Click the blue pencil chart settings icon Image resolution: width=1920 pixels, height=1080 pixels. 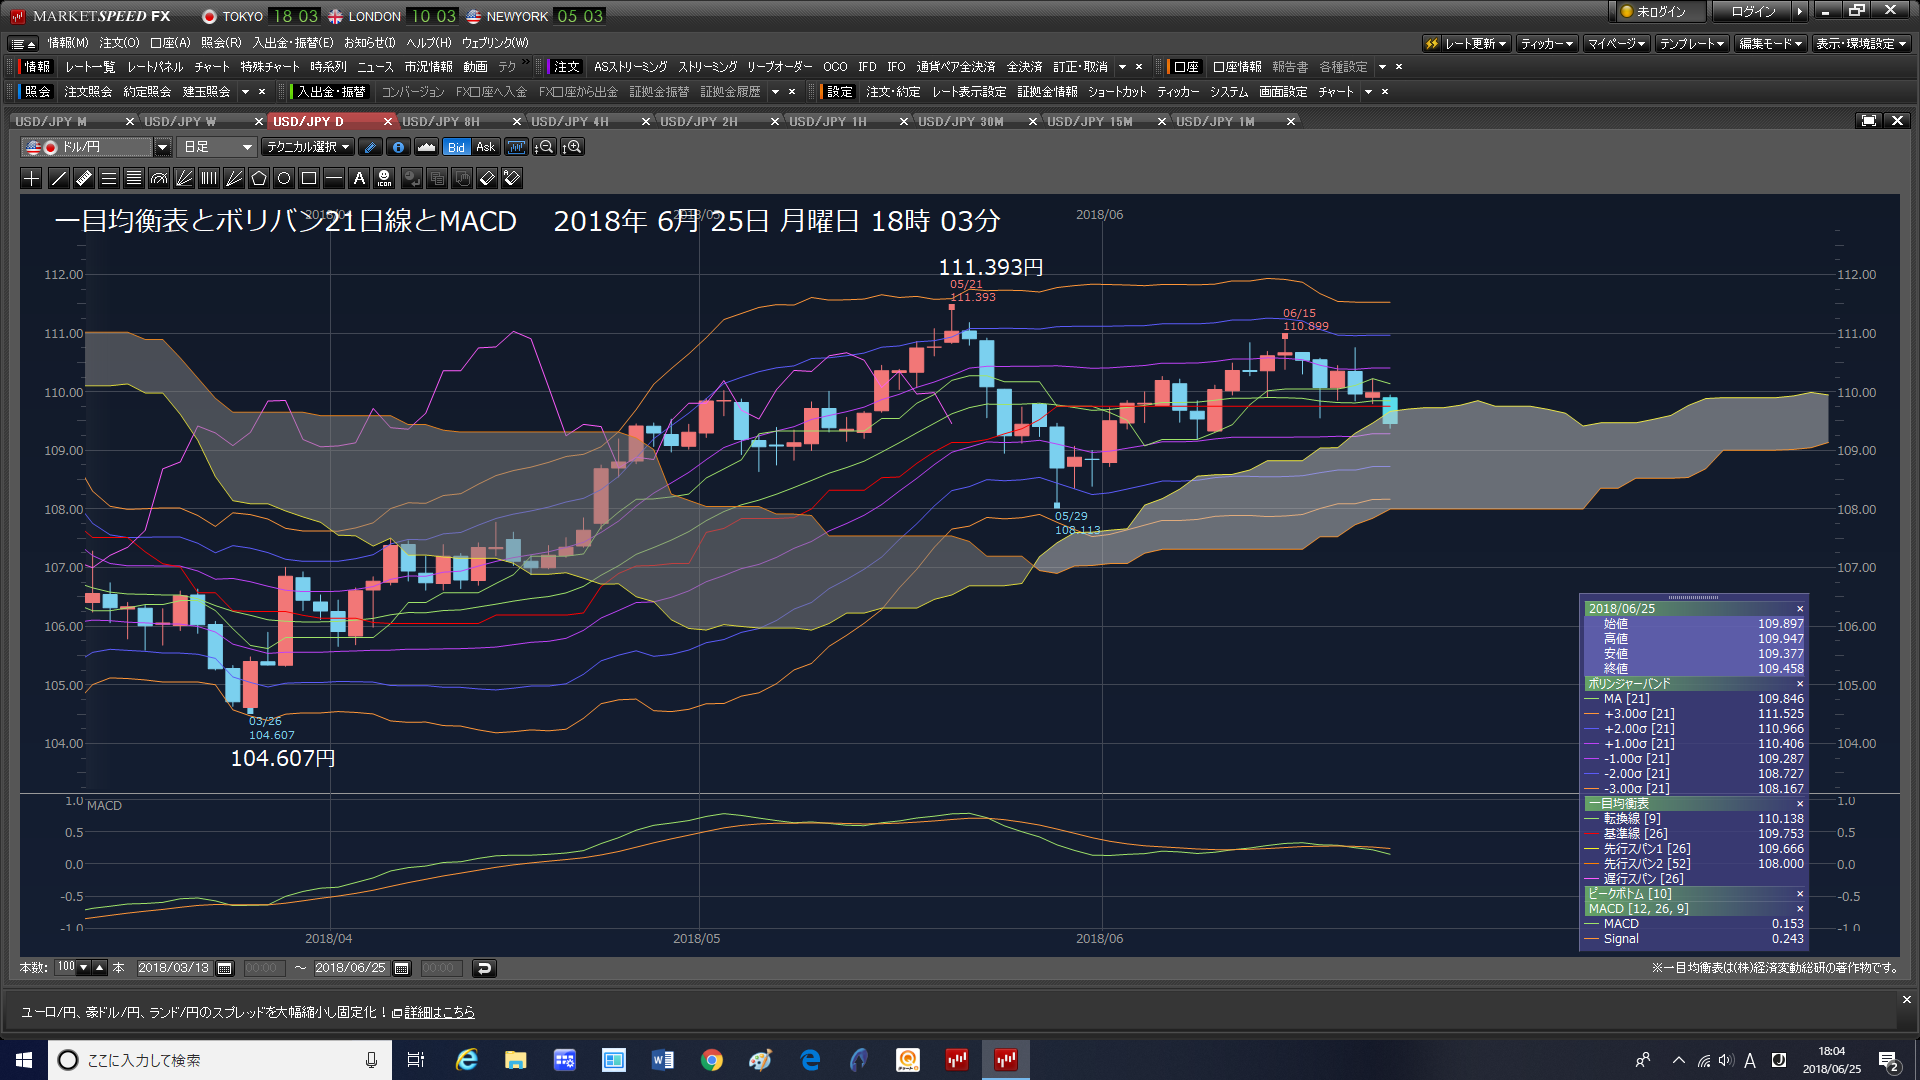coord(370,147)
